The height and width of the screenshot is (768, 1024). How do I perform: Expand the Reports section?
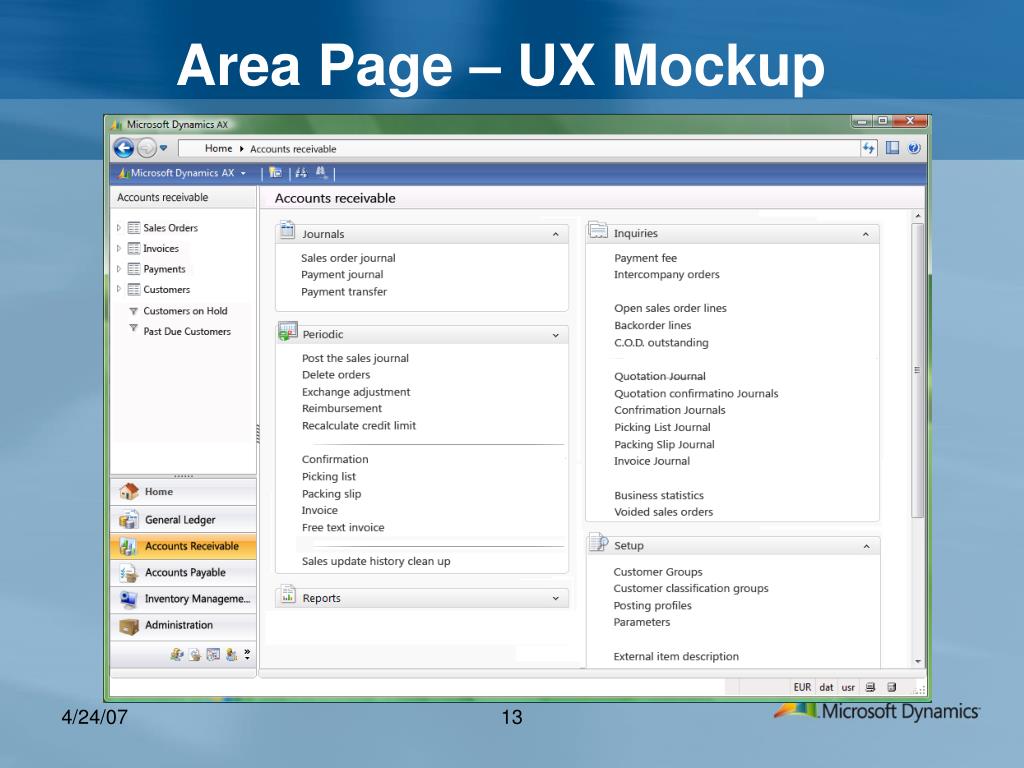coord(556,598)
